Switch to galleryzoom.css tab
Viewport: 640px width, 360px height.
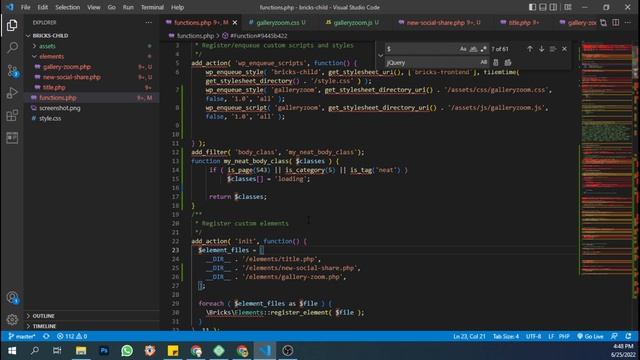pos(278,22)
